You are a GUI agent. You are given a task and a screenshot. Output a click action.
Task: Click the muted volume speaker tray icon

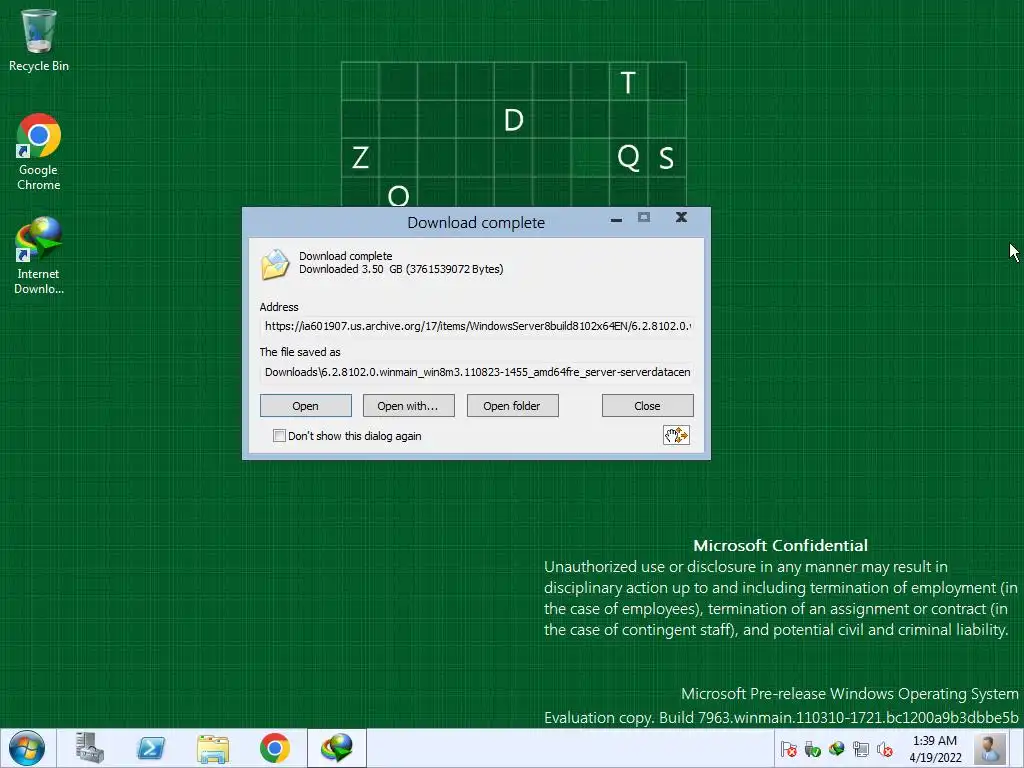[885, 749]
